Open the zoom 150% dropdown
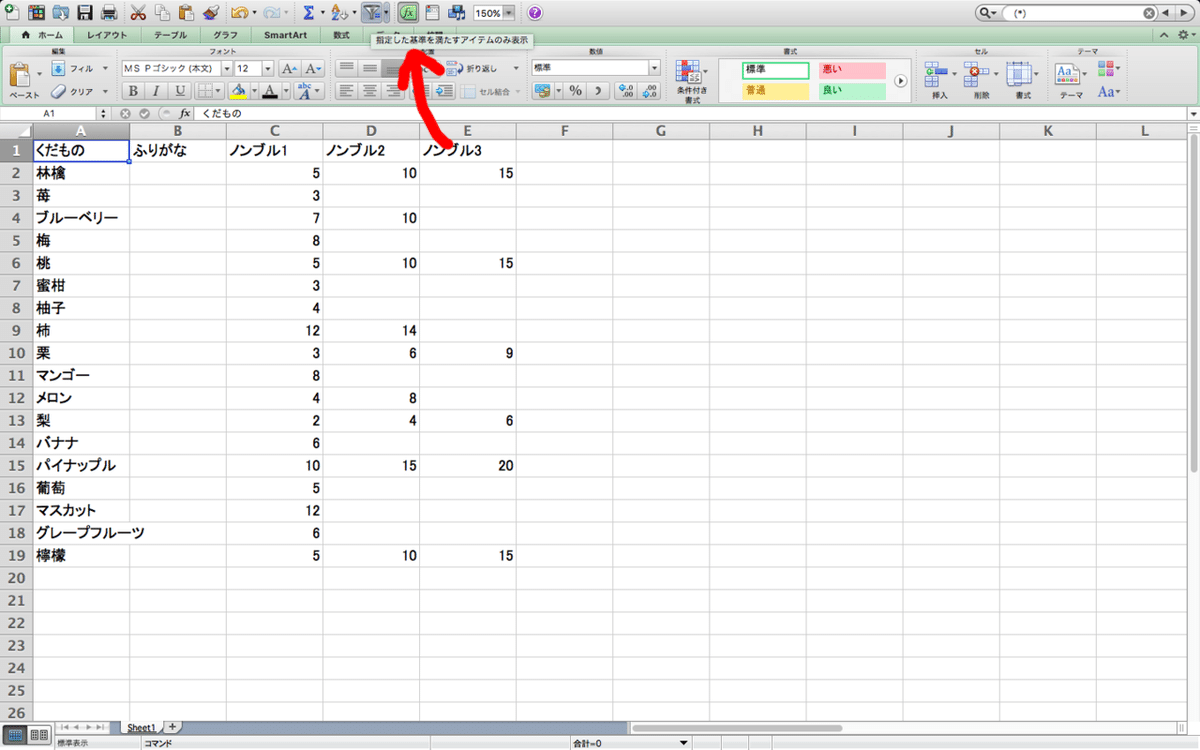1200x750 pixels. [510, 13]
